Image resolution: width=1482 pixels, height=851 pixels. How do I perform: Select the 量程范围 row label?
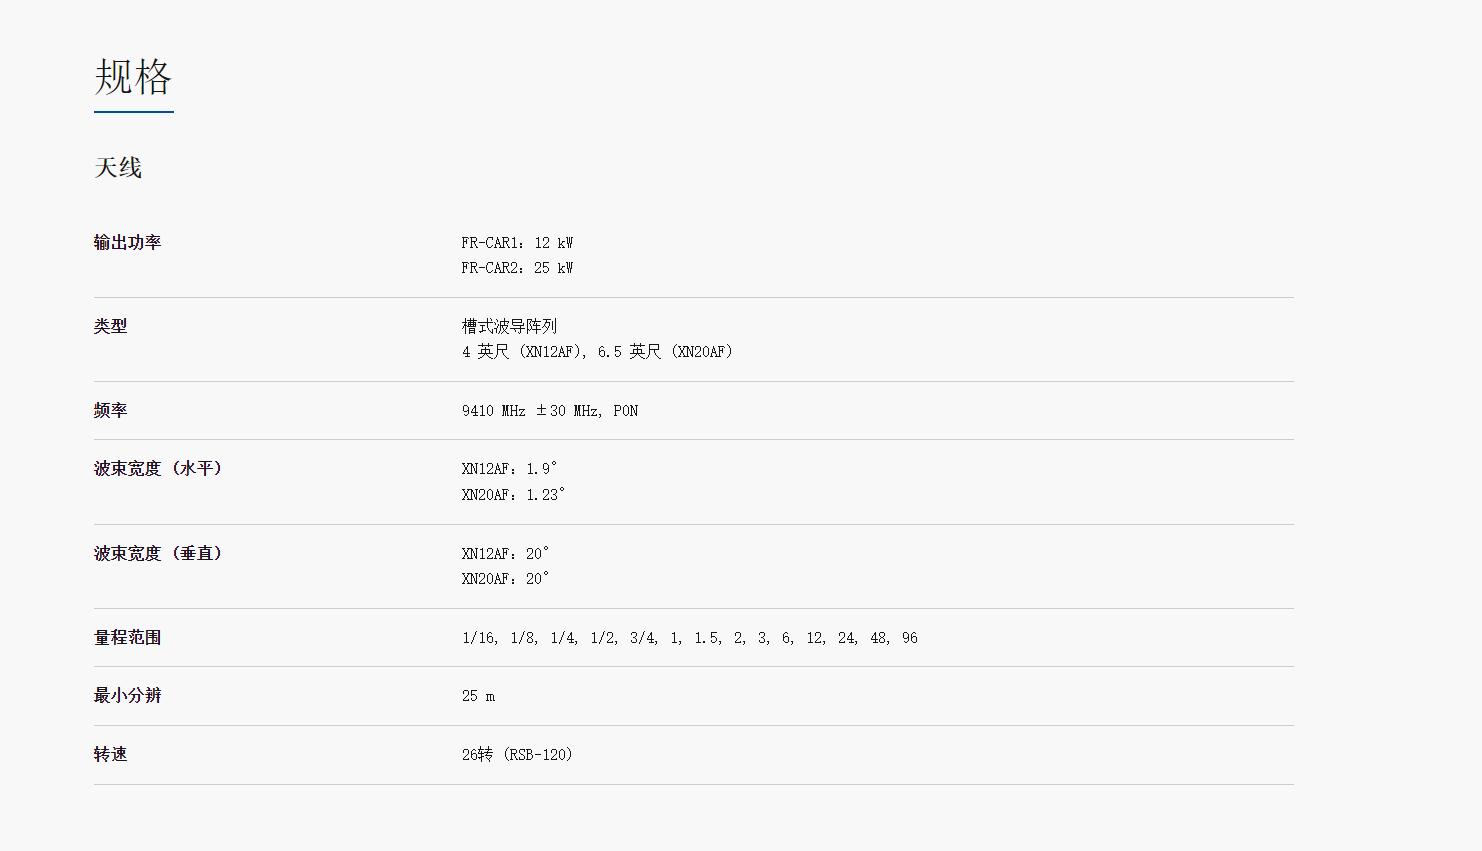127,637
